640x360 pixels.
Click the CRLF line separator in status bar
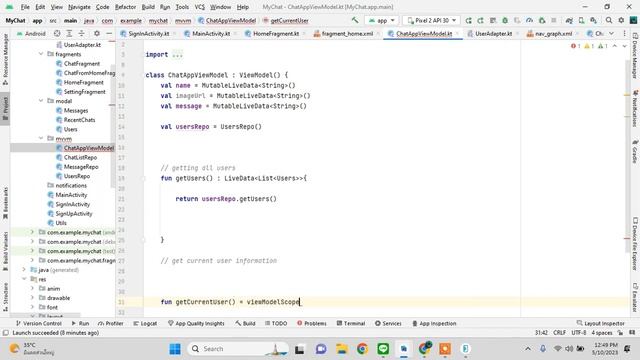pyautogui.click(x=559, y=333)
